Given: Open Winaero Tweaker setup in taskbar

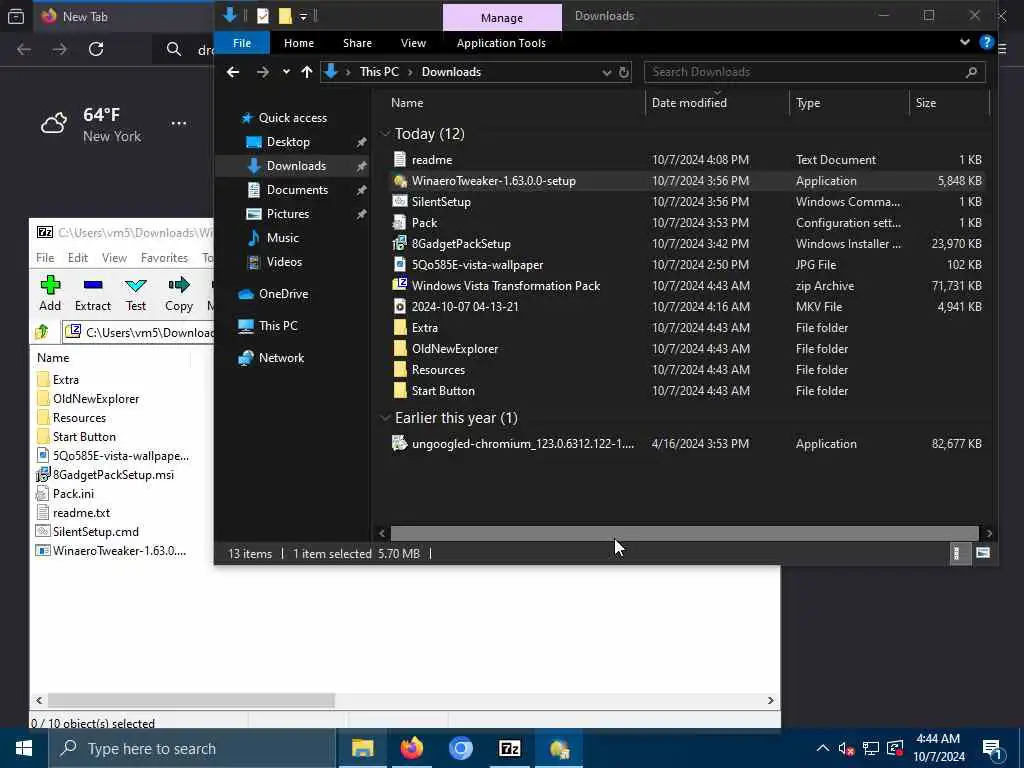Looking at the screenshot, I should pyautogui.click(x=559, y=748).
